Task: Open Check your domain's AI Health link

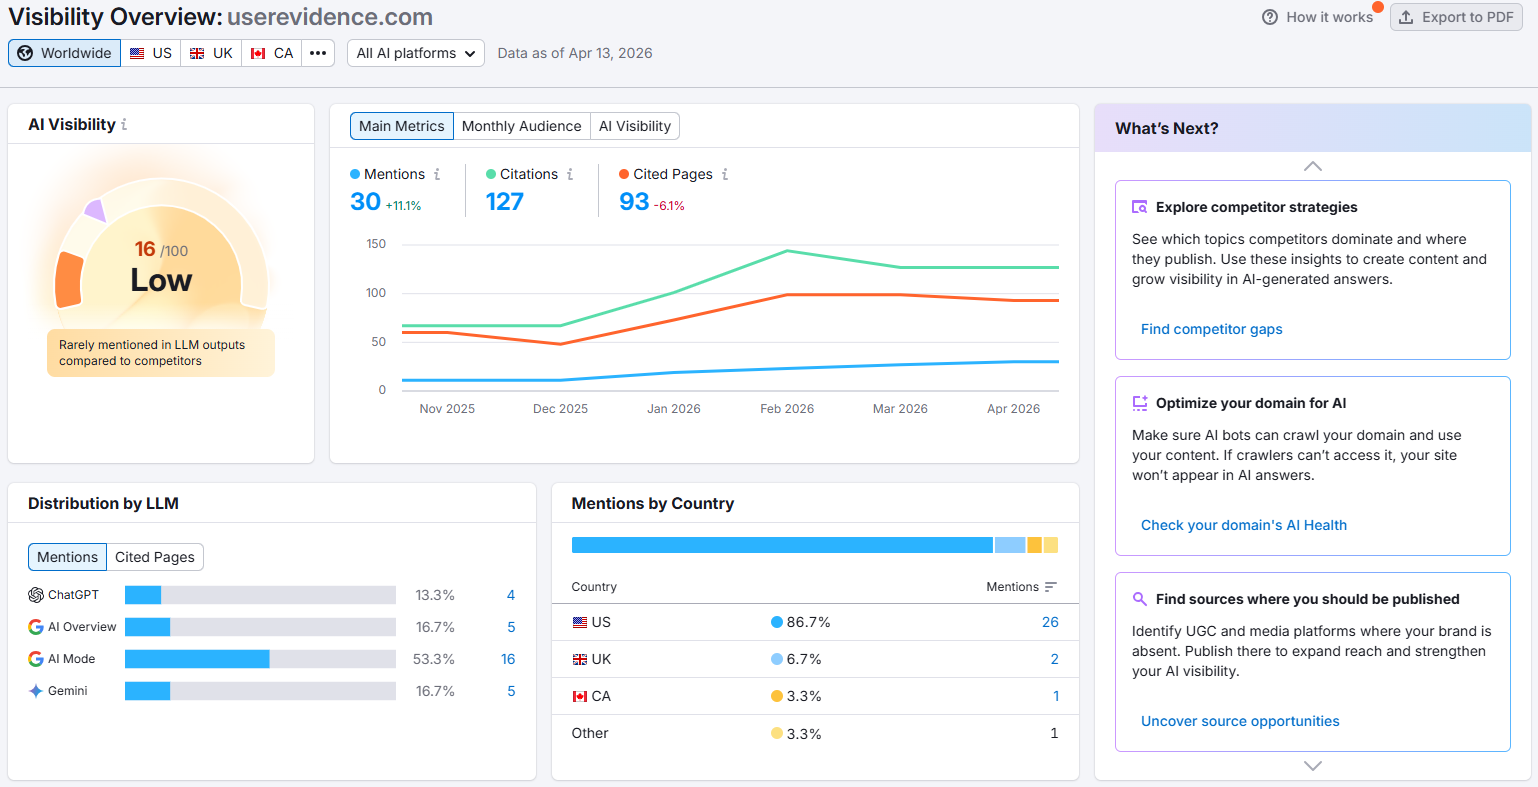Action: tap(1244, 525)
